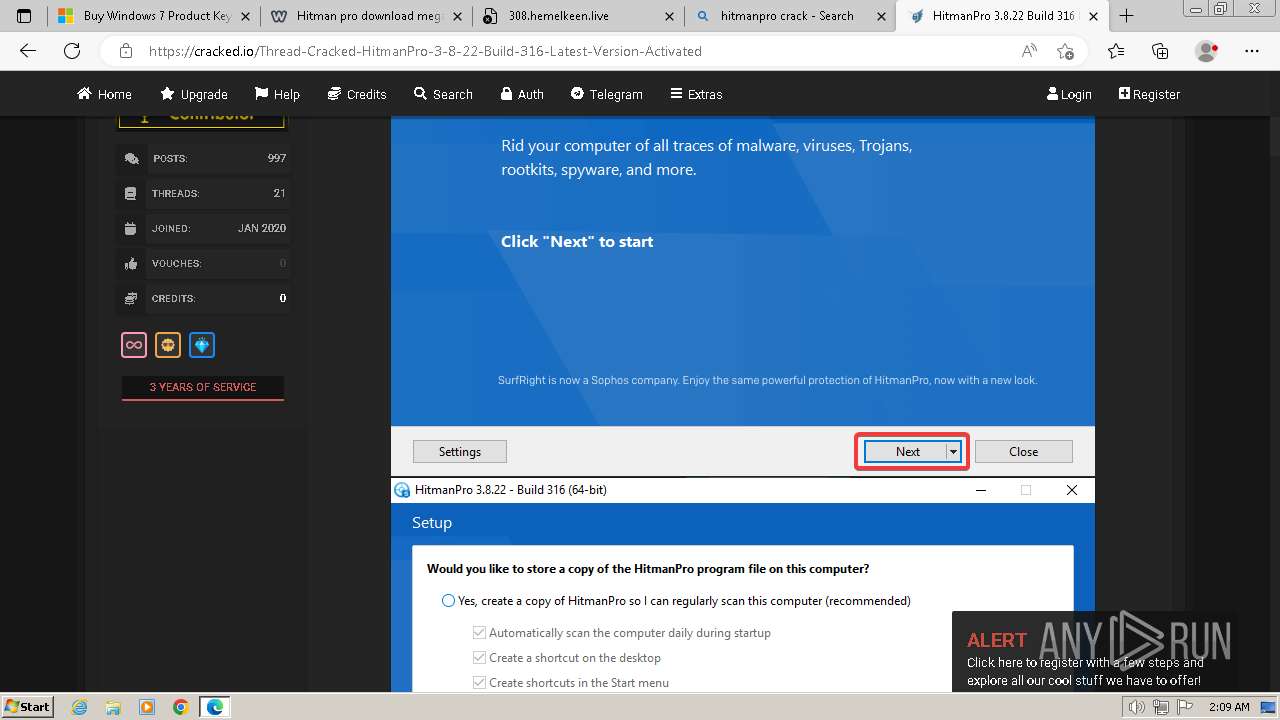Open the Favorites list icon
Screen dimensions: 1280x720
(1116, 51)
